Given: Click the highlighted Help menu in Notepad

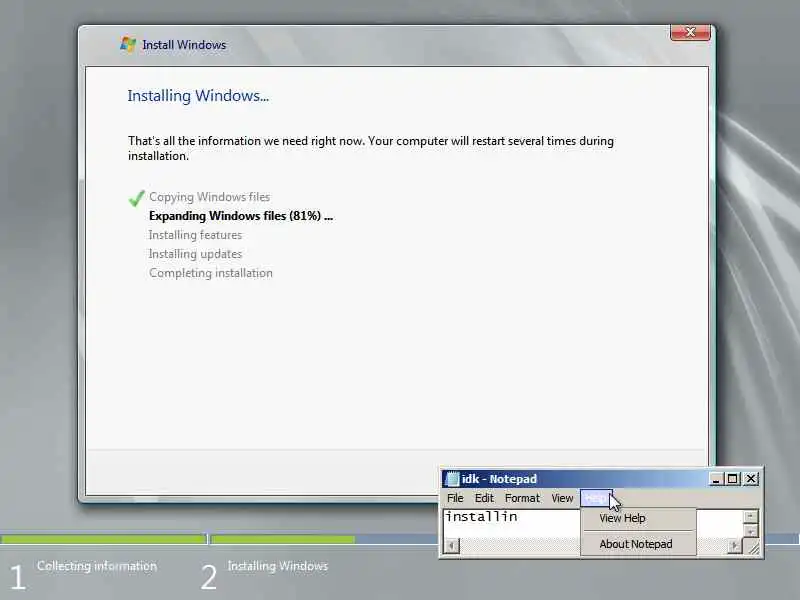Looking at the screenshot, I should pyautogui.click(x=595, y=498).
